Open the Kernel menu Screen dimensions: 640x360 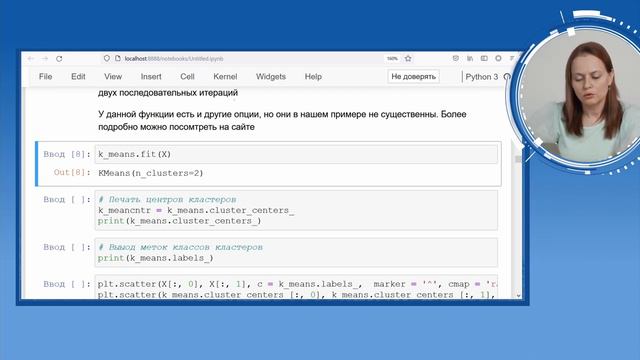[x=225, y=77]
